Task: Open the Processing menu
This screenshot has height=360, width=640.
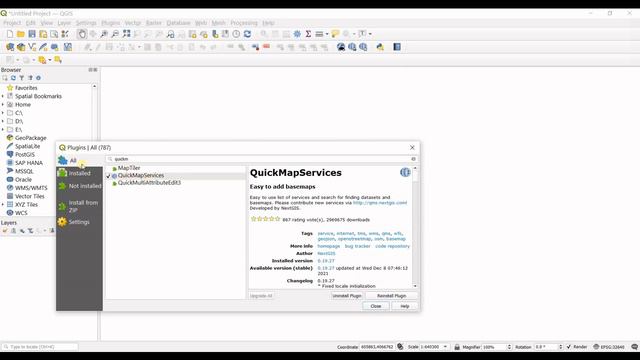Action: coord(244,23)
